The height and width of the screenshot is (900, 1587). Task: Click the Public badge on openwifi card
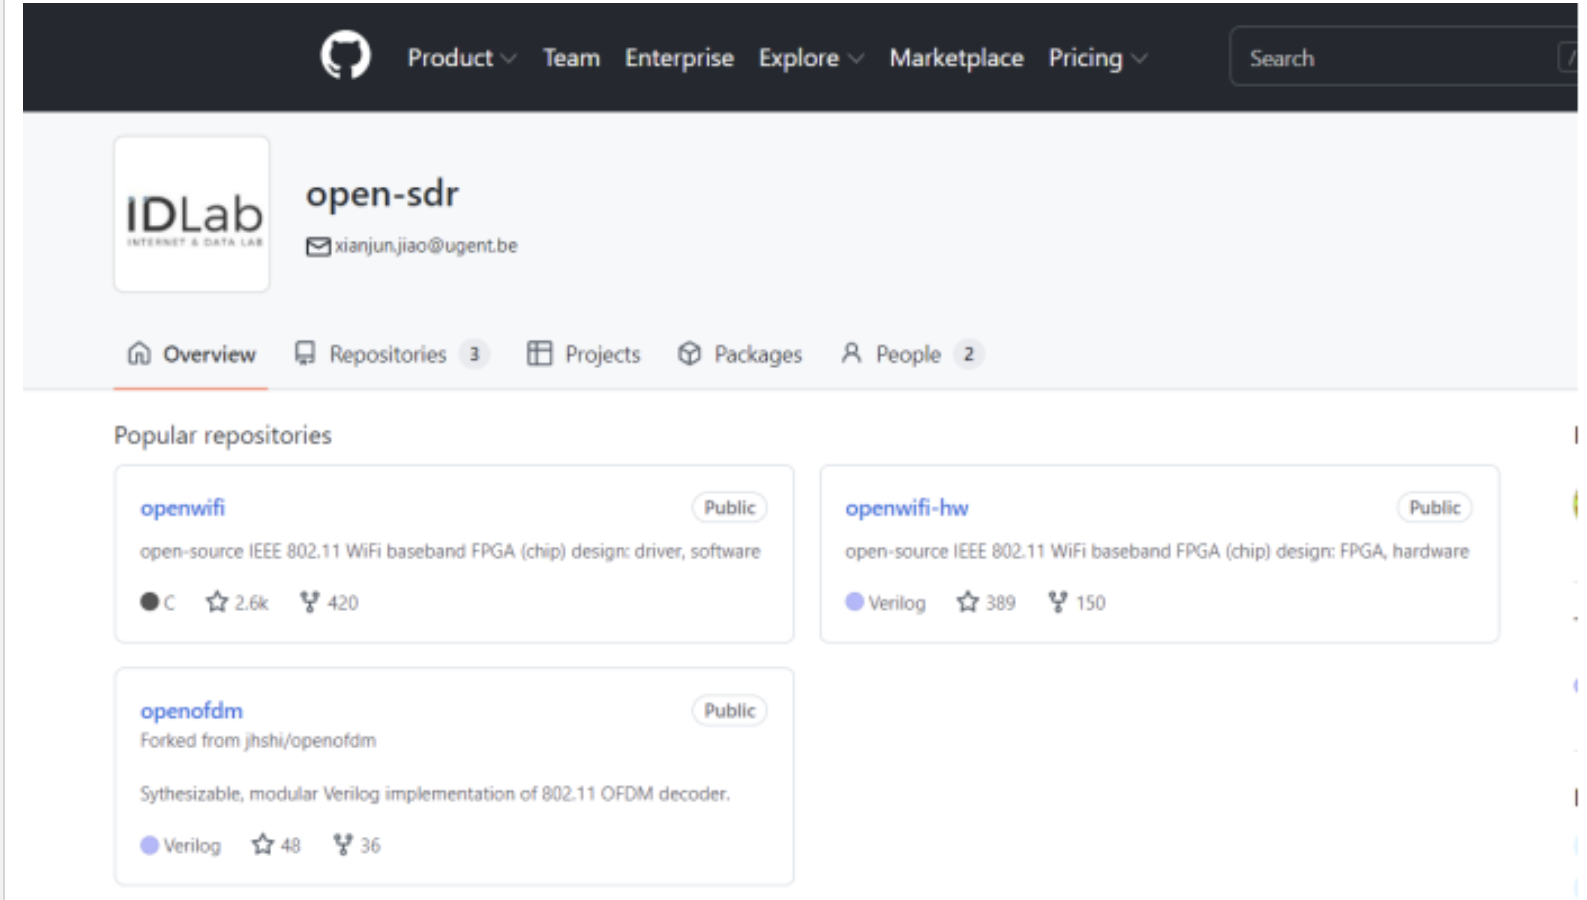pyautogui.click(x=729, y=508)
